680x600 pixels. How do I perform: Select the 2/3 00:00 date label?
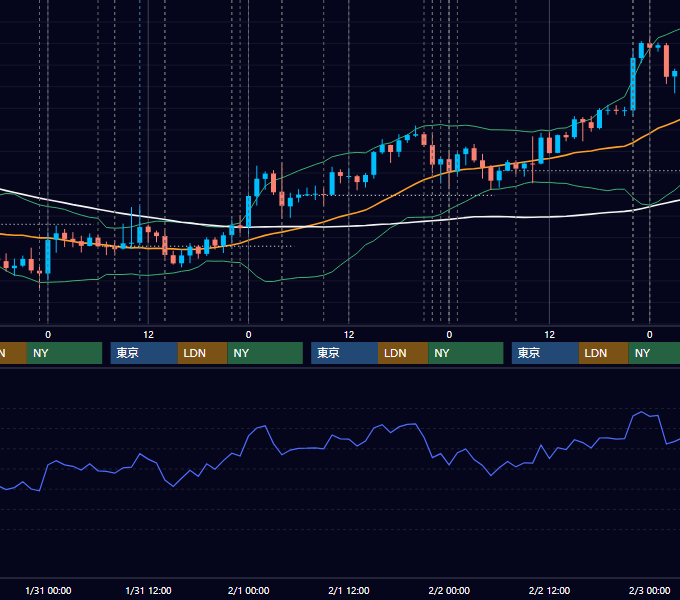[649, 590]
